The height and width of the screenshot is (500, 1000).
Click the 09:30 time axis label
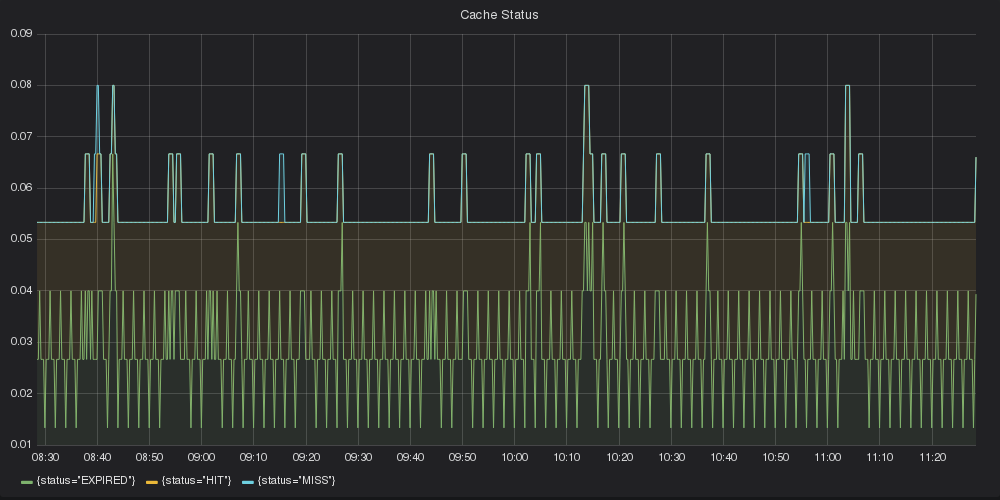click(358, 457)
